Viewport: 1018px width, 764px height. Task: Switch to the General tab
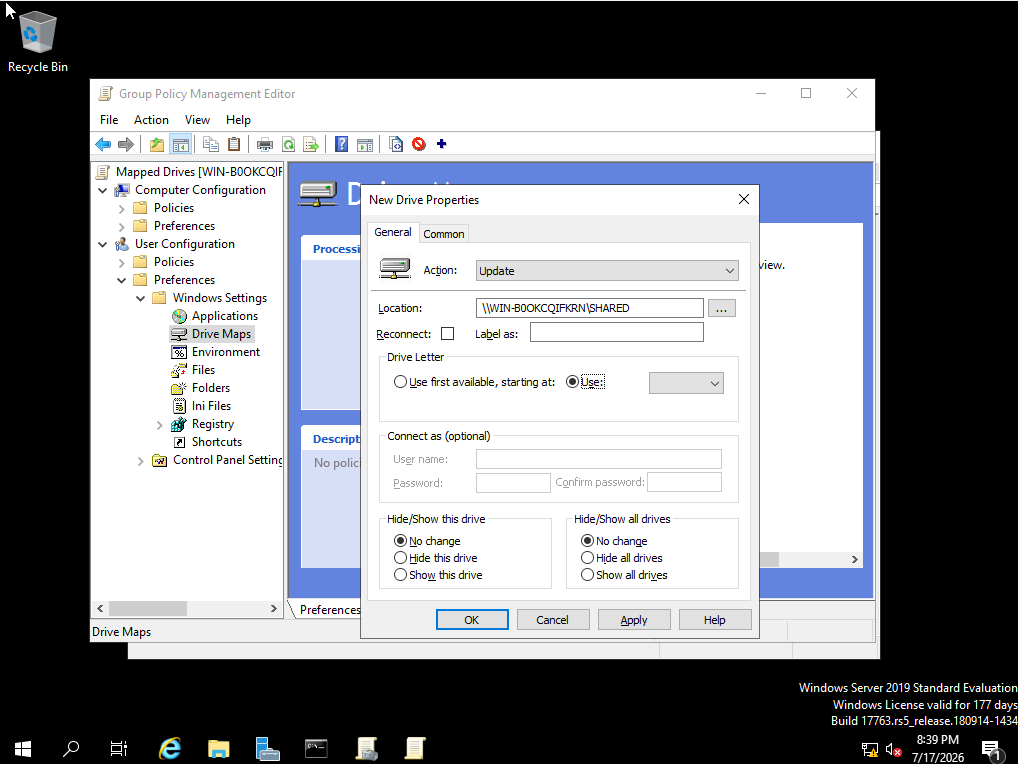pyautogui.click(x=393, y=232)
